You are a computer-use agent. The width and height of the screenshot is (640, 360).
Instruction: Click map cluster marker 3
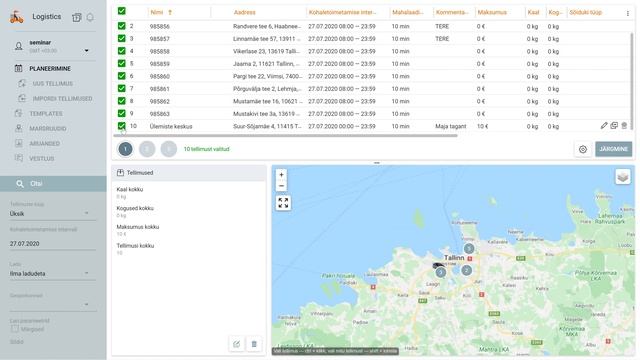tap(440, 272)
